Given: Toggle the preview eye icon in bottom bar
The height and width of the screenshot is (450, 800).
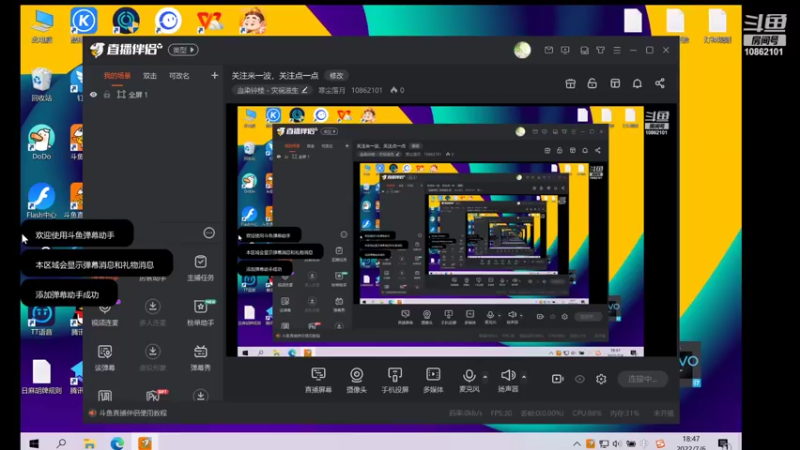Looking at the screenshot, I should (x=580, y=379).
